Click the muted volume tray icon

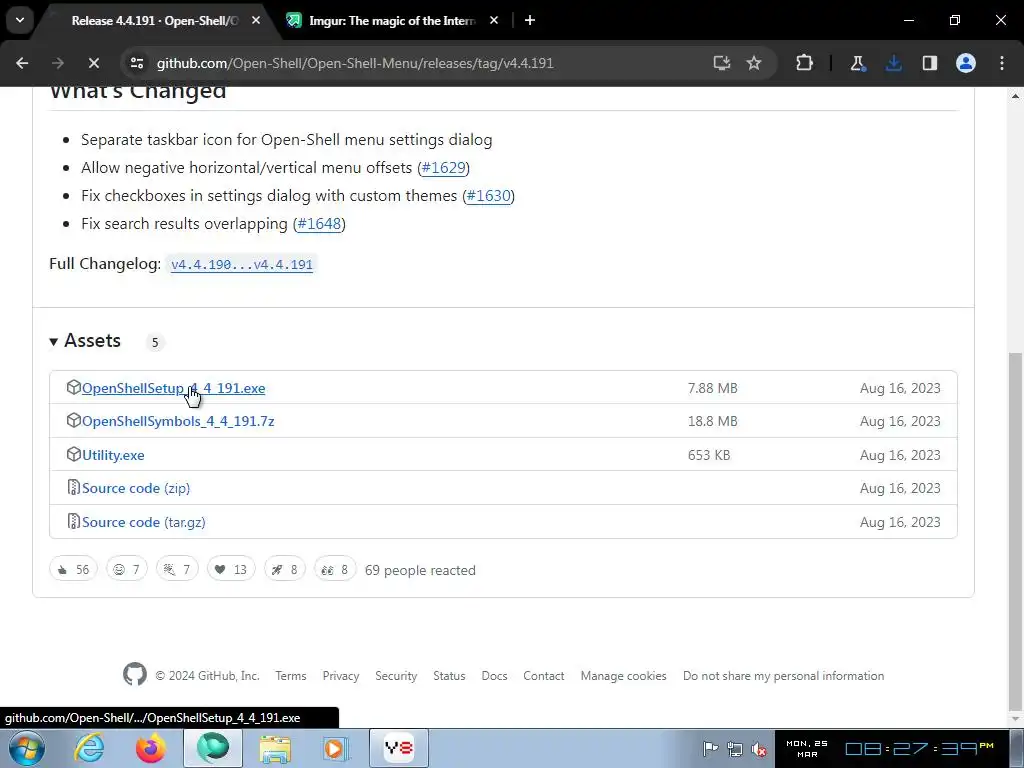pyautogui.click(x=759, y=749)
